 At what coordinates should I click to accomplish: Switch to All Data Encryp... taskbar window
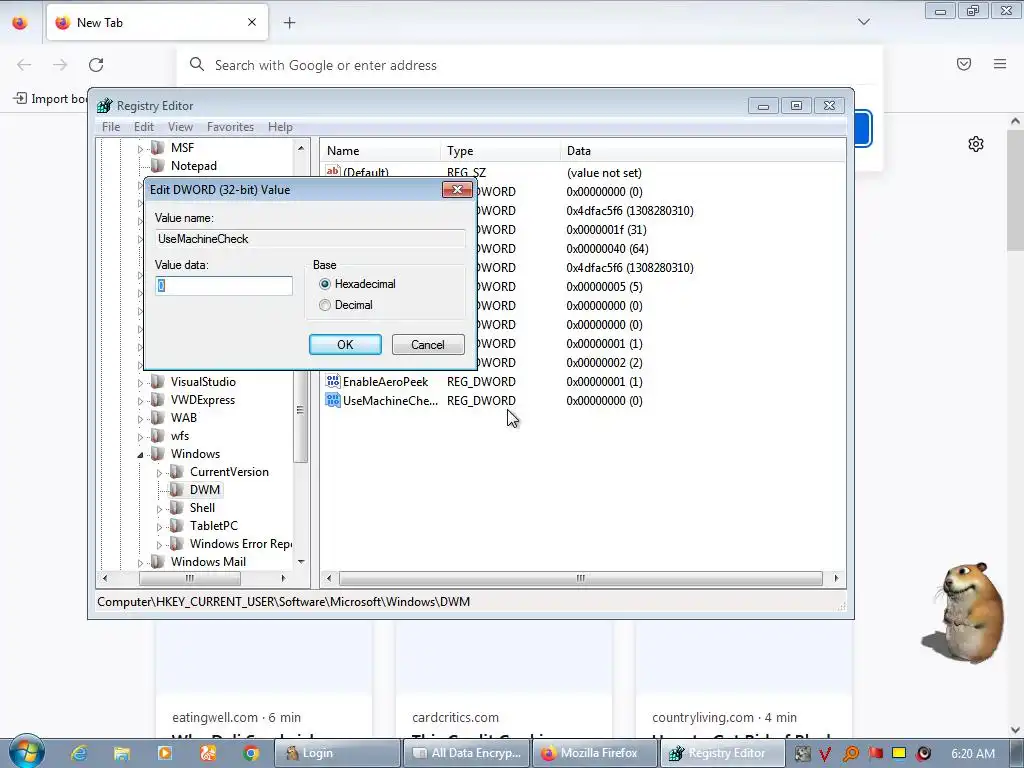(467, 753)
